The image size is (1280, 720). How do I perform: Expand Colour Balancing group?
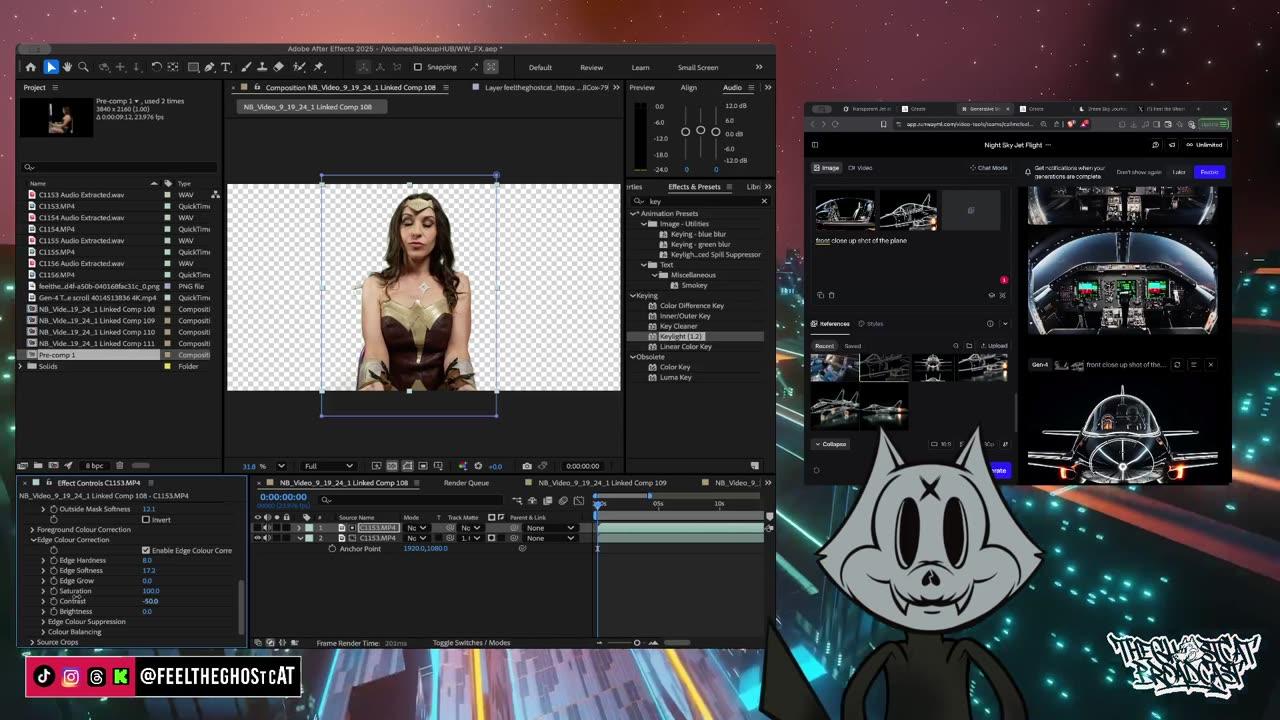[43, 632]
